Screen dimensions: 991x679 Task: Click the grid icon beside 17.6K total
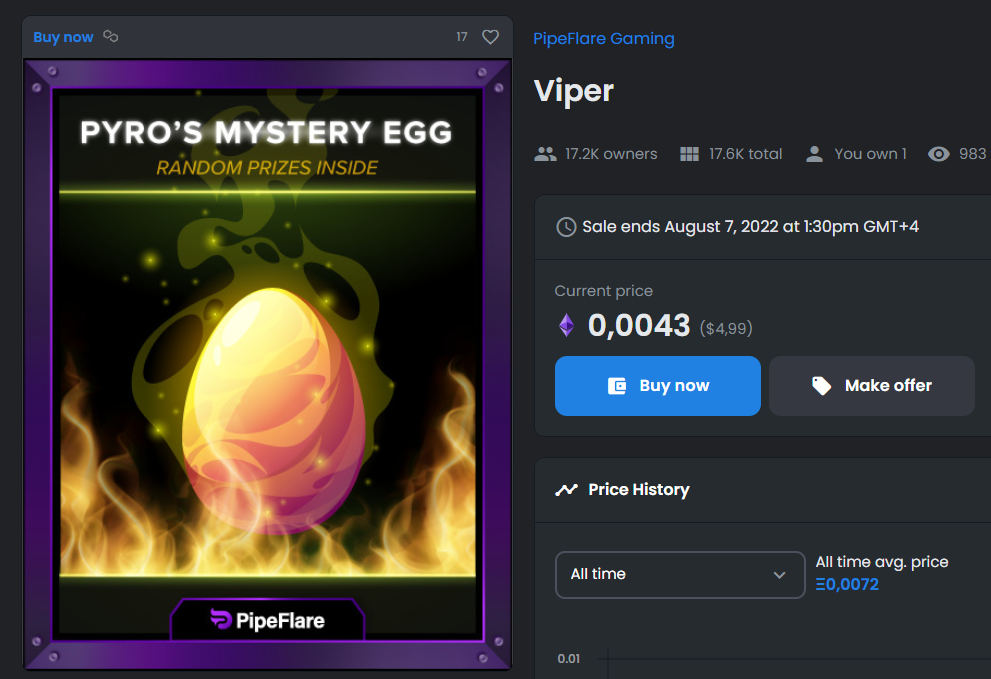[x=690, y=154]
